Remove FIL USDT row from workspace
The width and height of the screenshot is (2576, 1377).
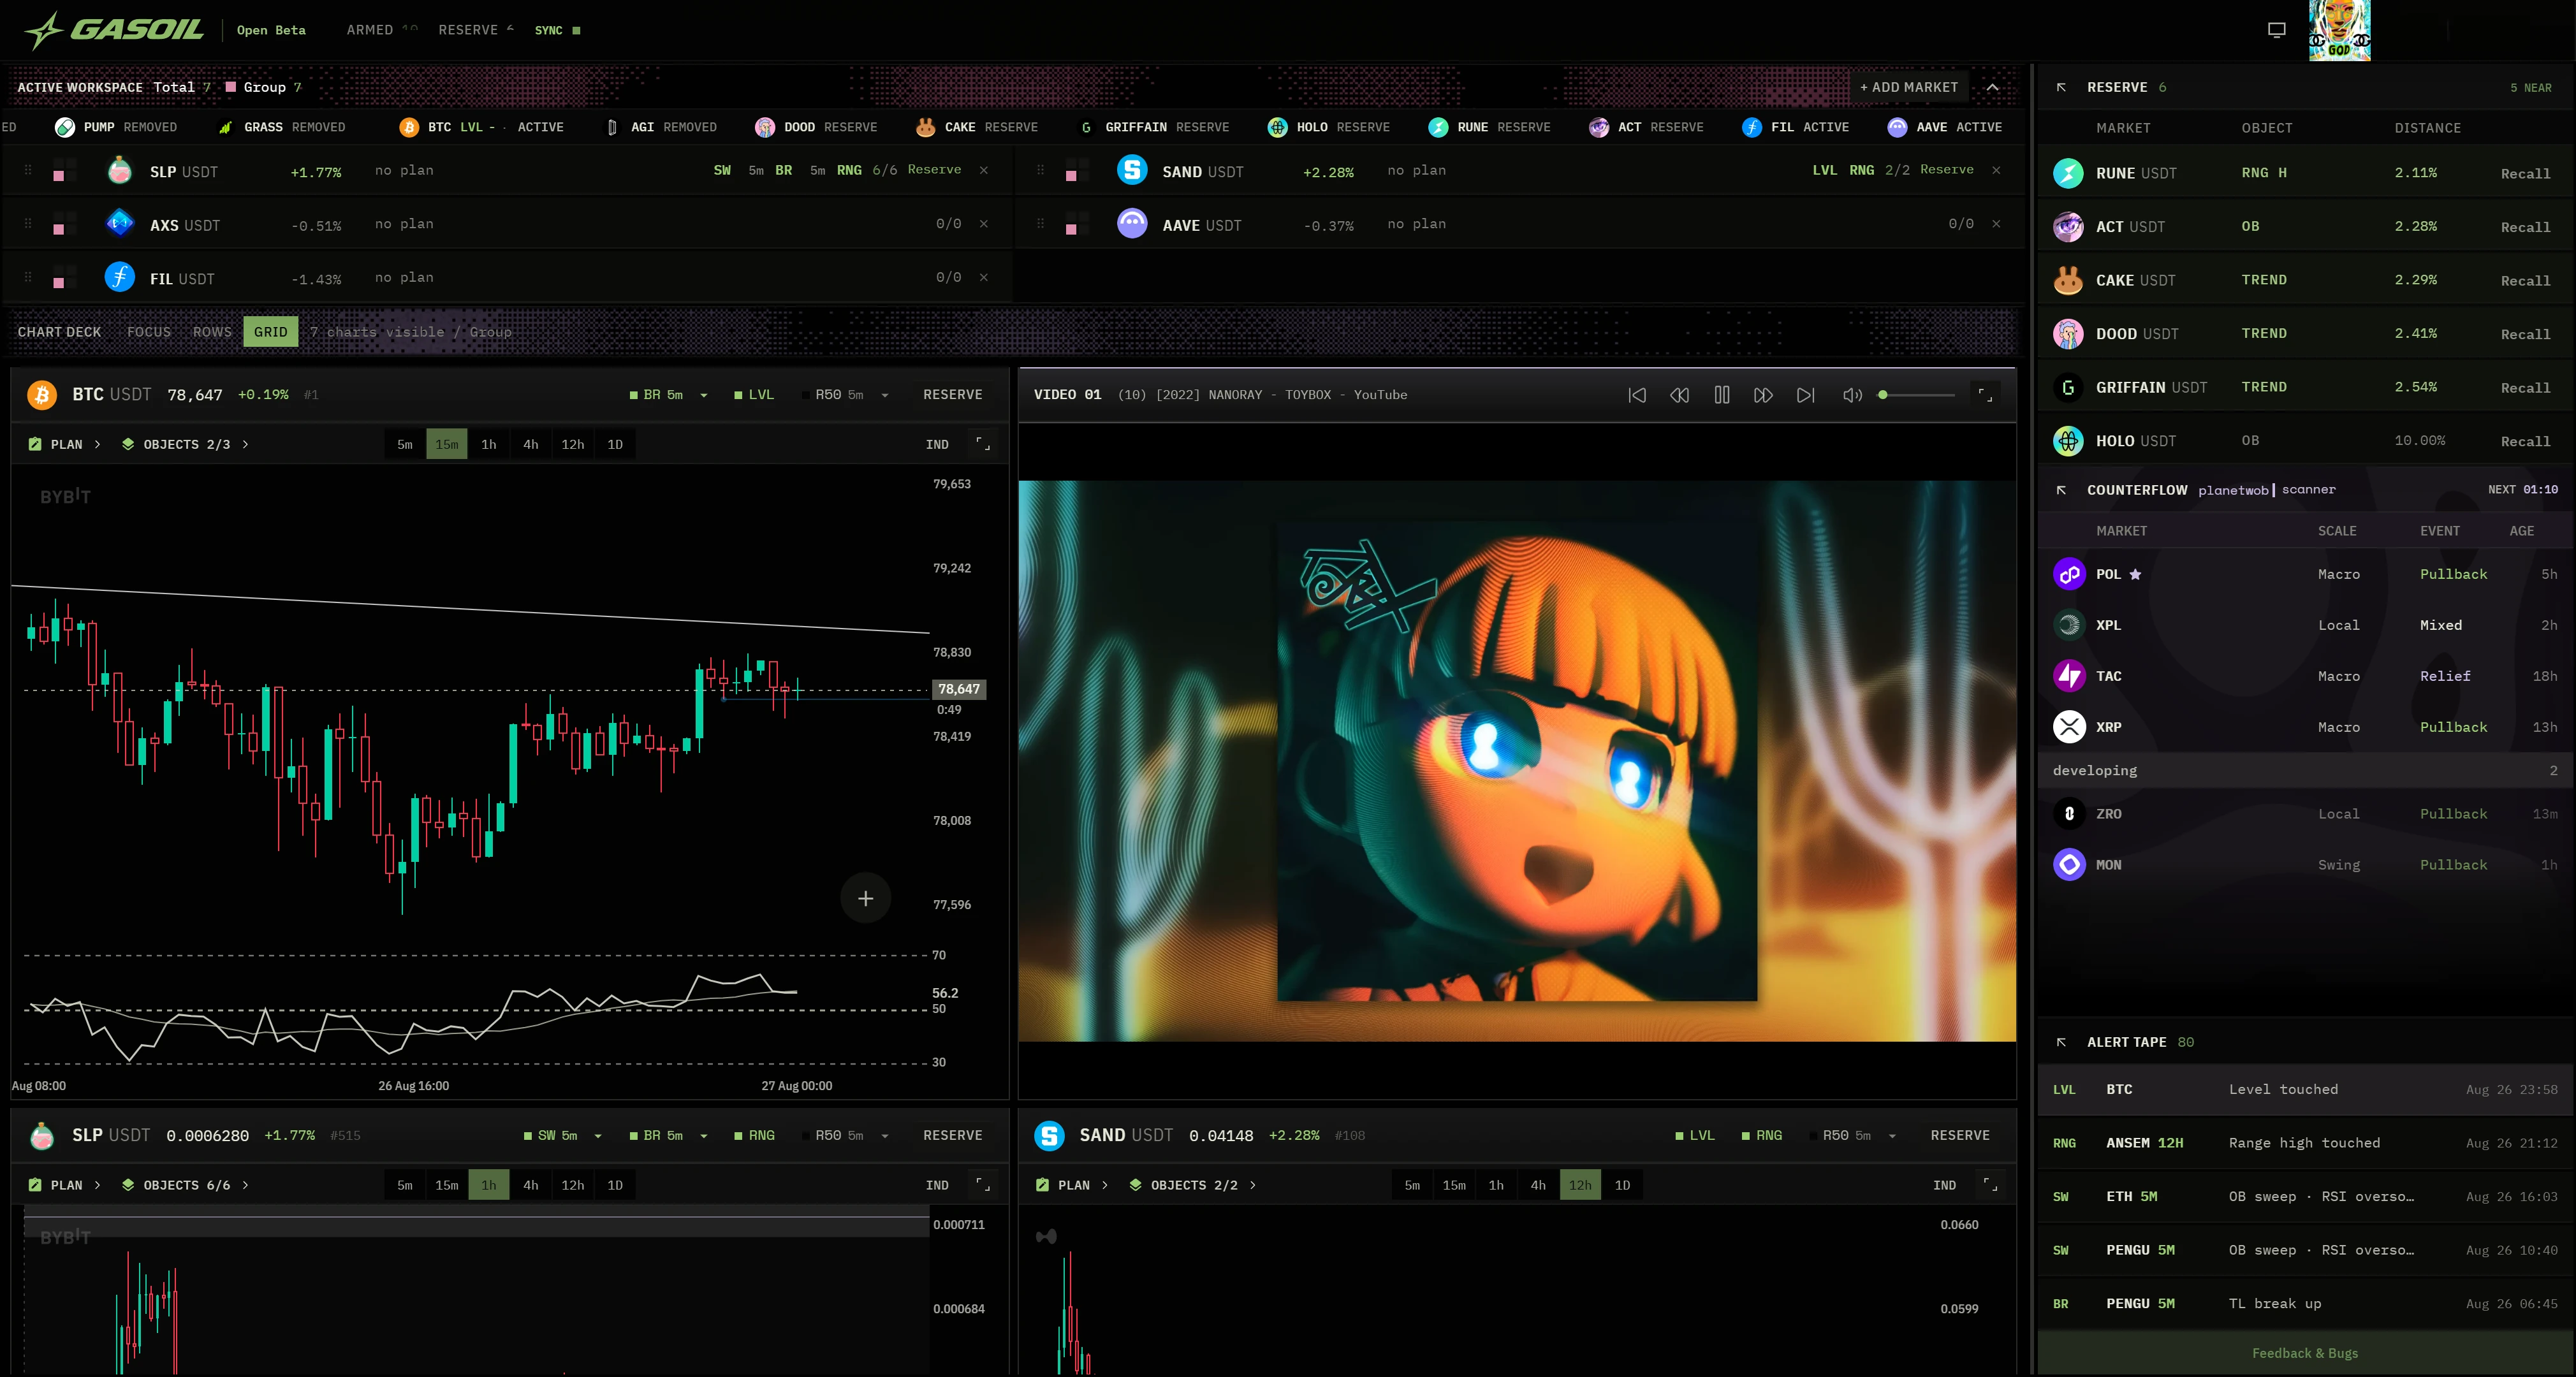(x=984, y=277)
